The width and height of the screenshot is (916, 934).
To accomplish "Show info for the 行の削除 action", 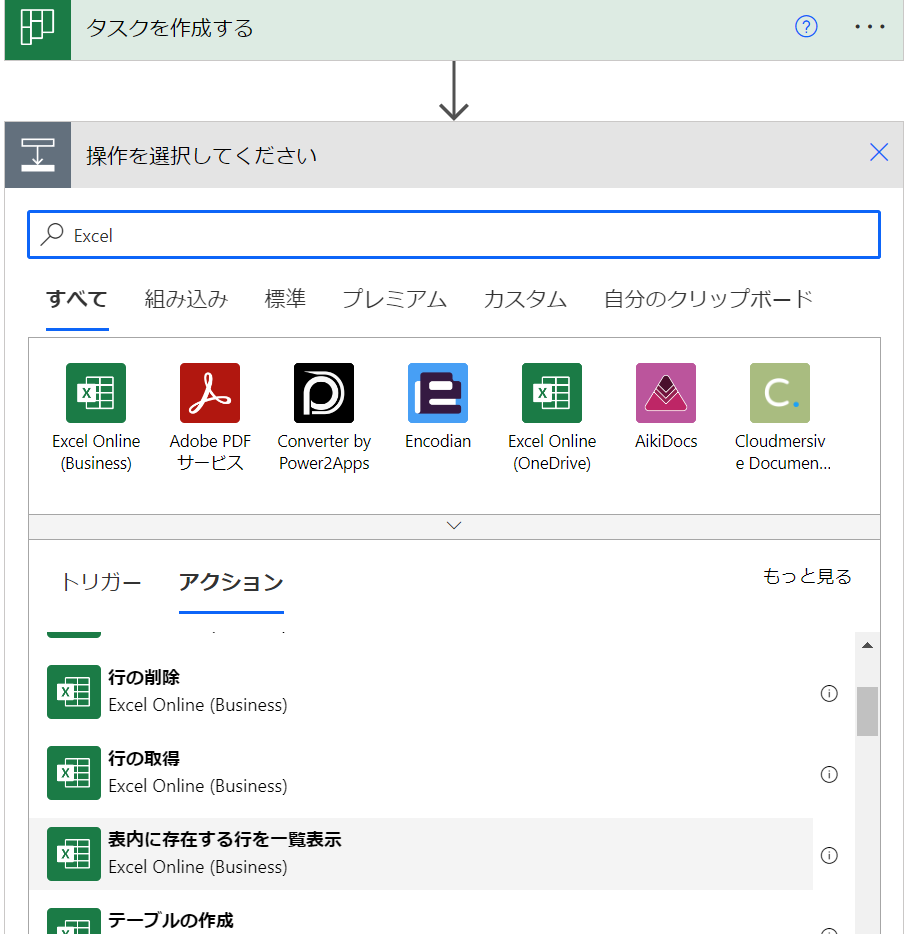I will pos(829,693).
